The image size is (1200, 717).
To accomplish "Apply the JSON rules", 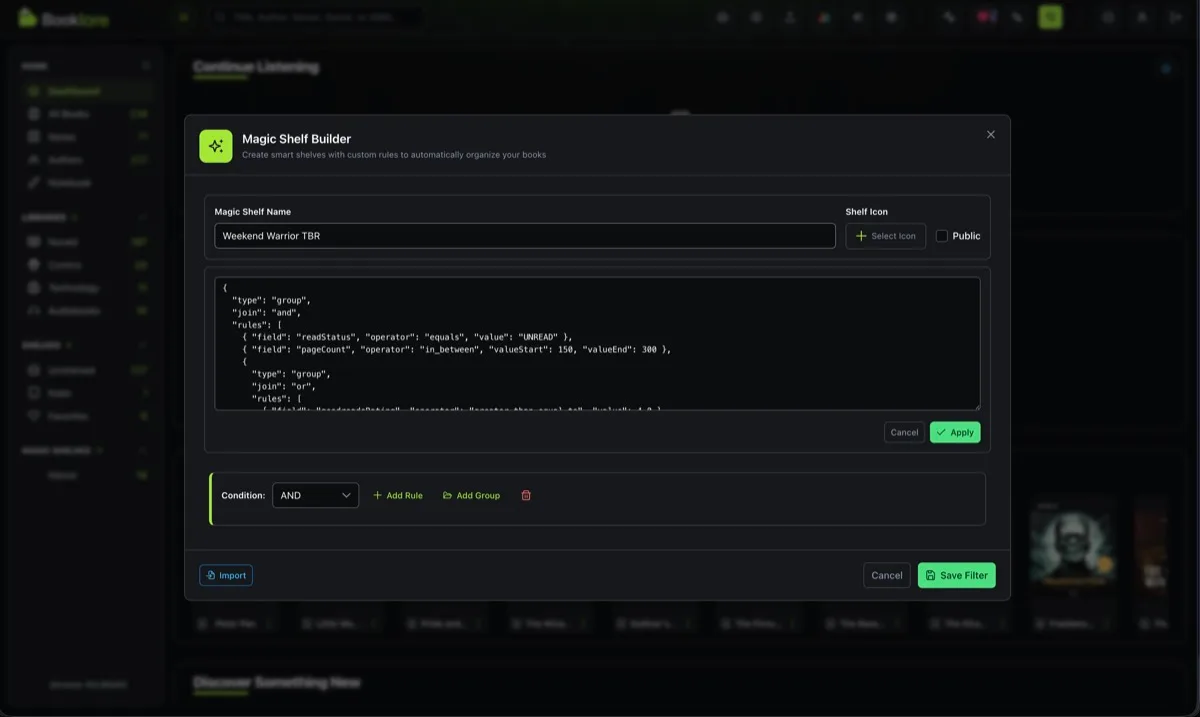I will [955, 432].
